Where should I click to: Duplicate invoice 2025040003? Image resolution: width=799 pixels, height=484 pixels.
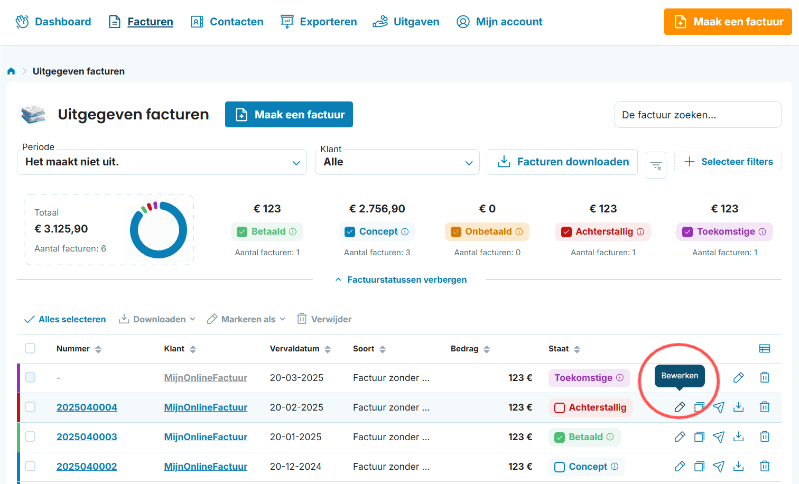tap(699, 437)
